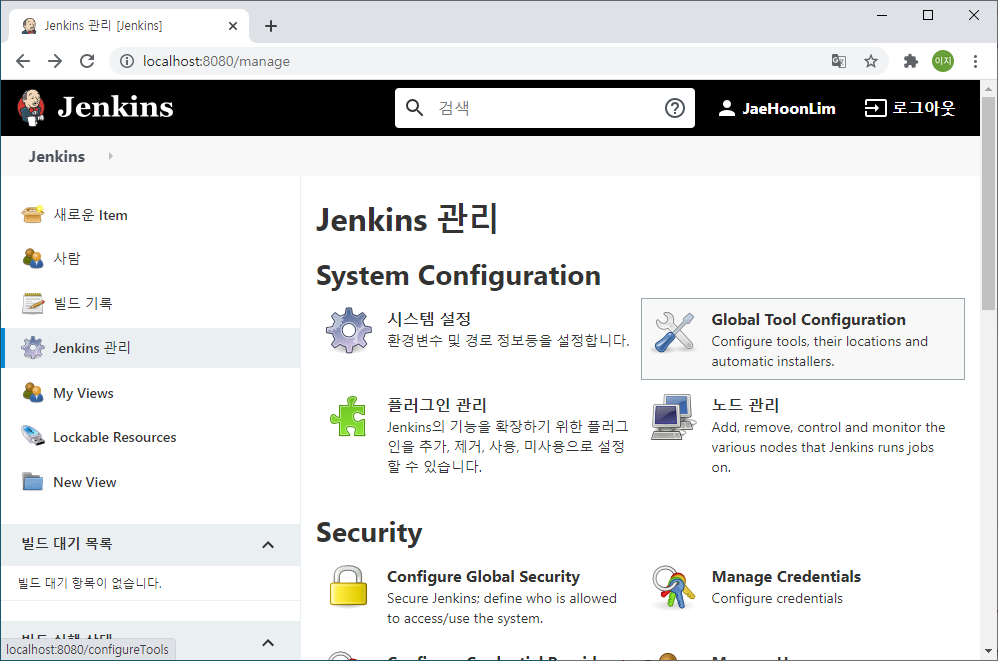Click the Jenkins title text in header

(115, 107)
